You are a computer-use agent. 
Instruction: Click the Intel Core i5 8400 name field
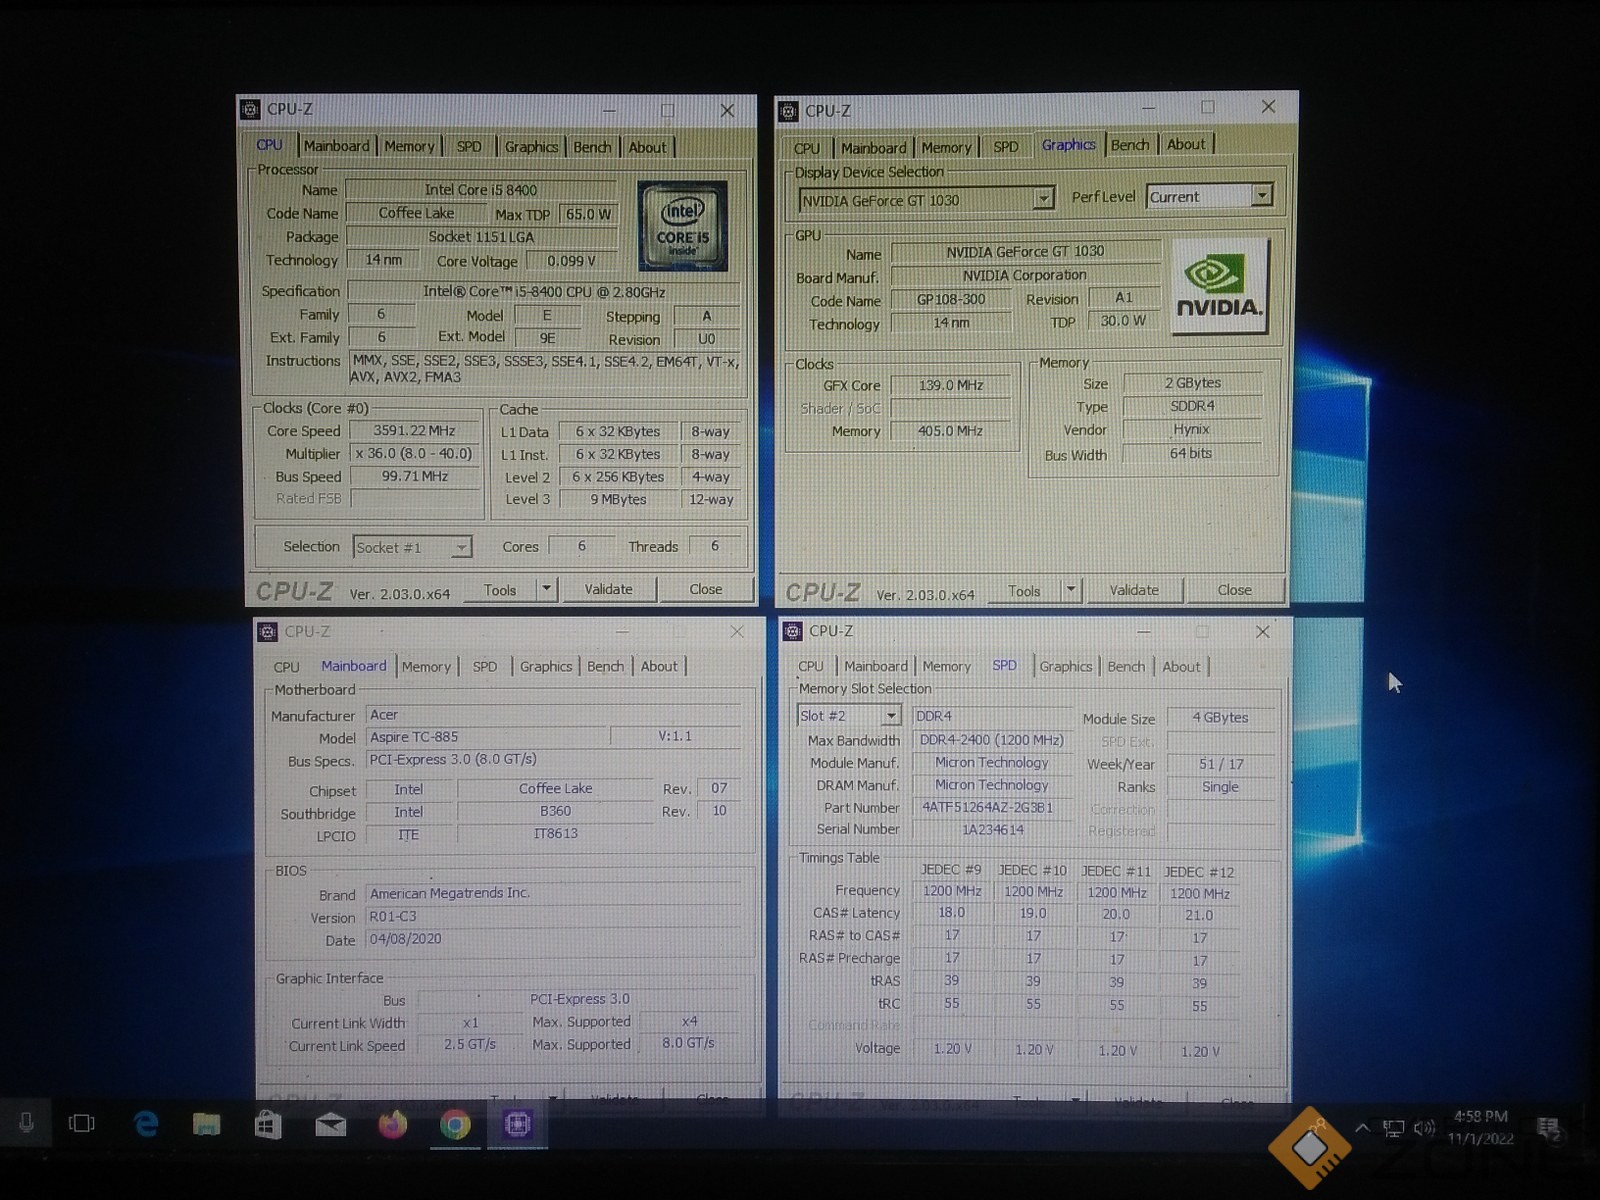481,190
